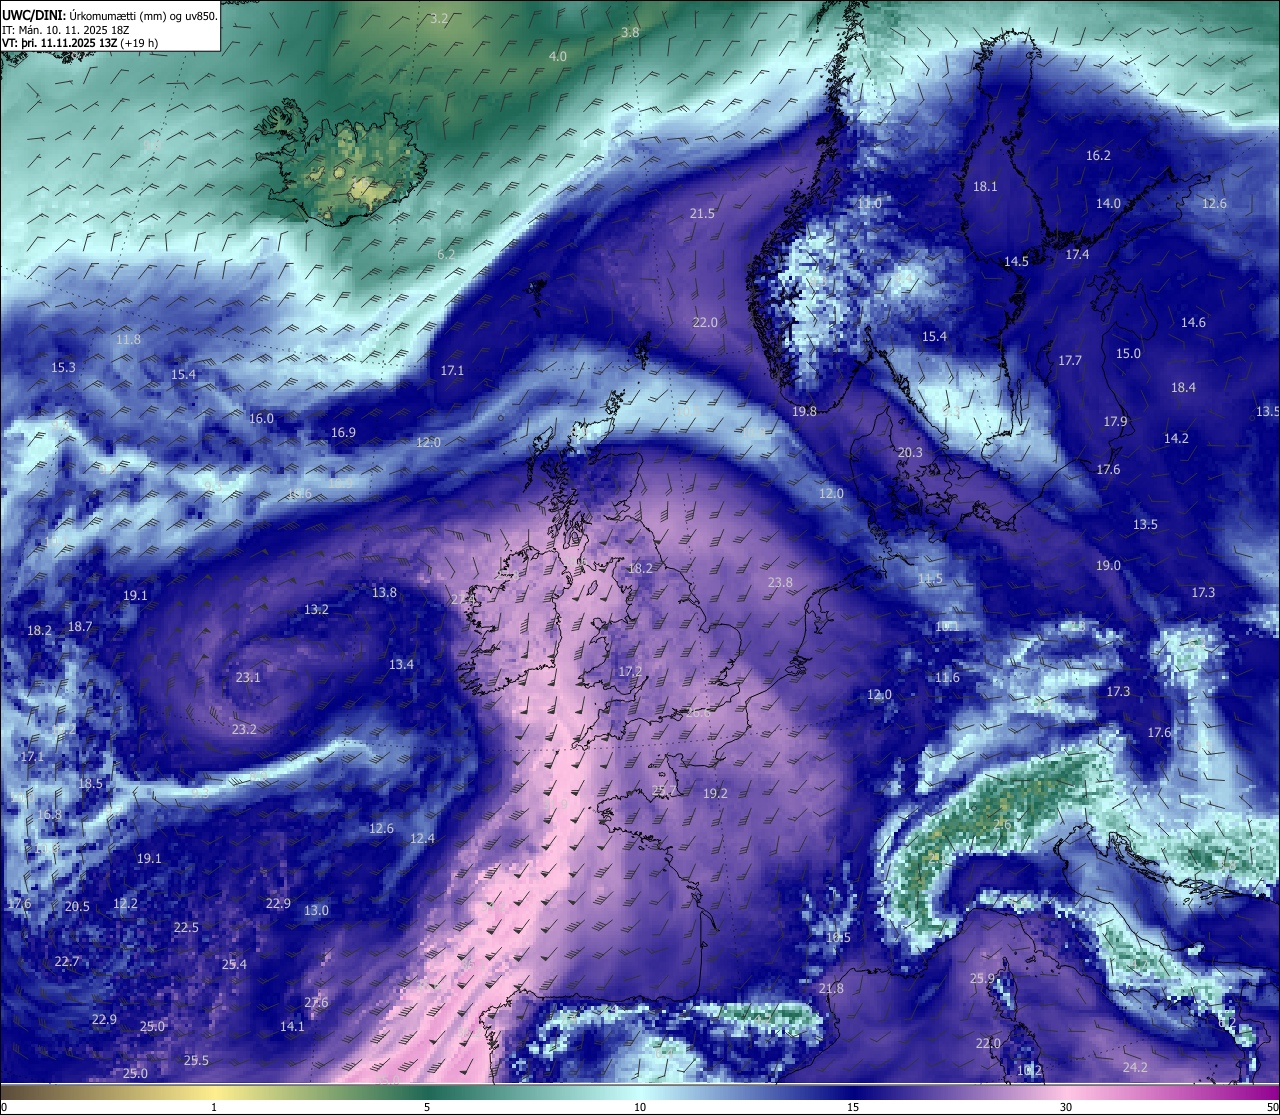Select the map value "20.5"
The height and width of the screenshot is (1115, 1280).
coord(77,907)
